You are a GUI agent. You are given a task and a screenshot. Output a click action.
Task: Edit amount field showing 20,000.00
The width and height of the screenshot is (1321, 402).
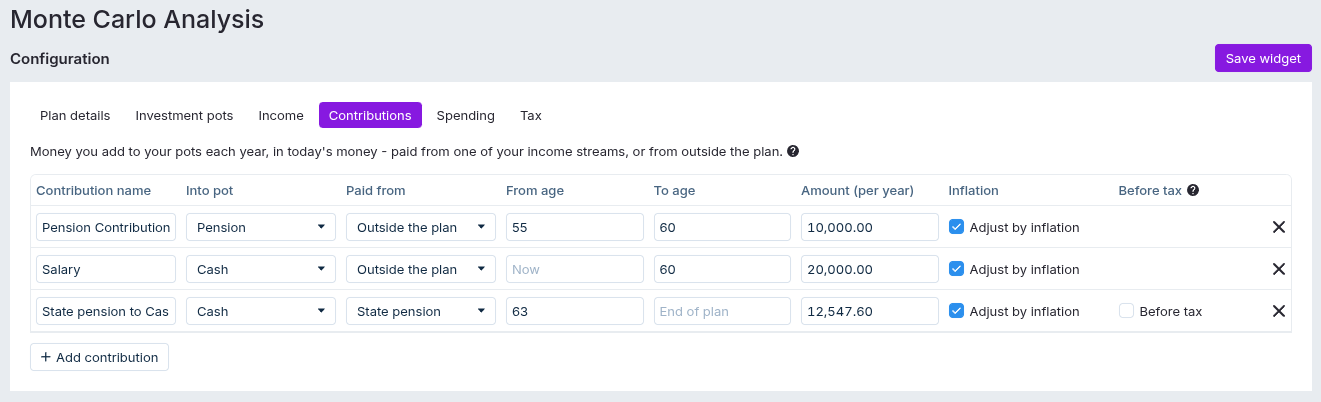870,269
